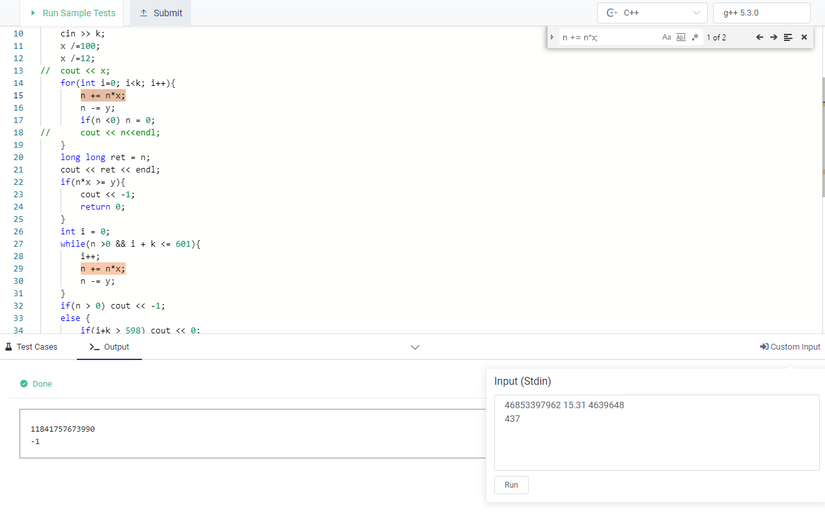Image resolution: width=825 pixels, height=513 pixels.
Task: Expand the replace field arrow
Action: (552, 38)
